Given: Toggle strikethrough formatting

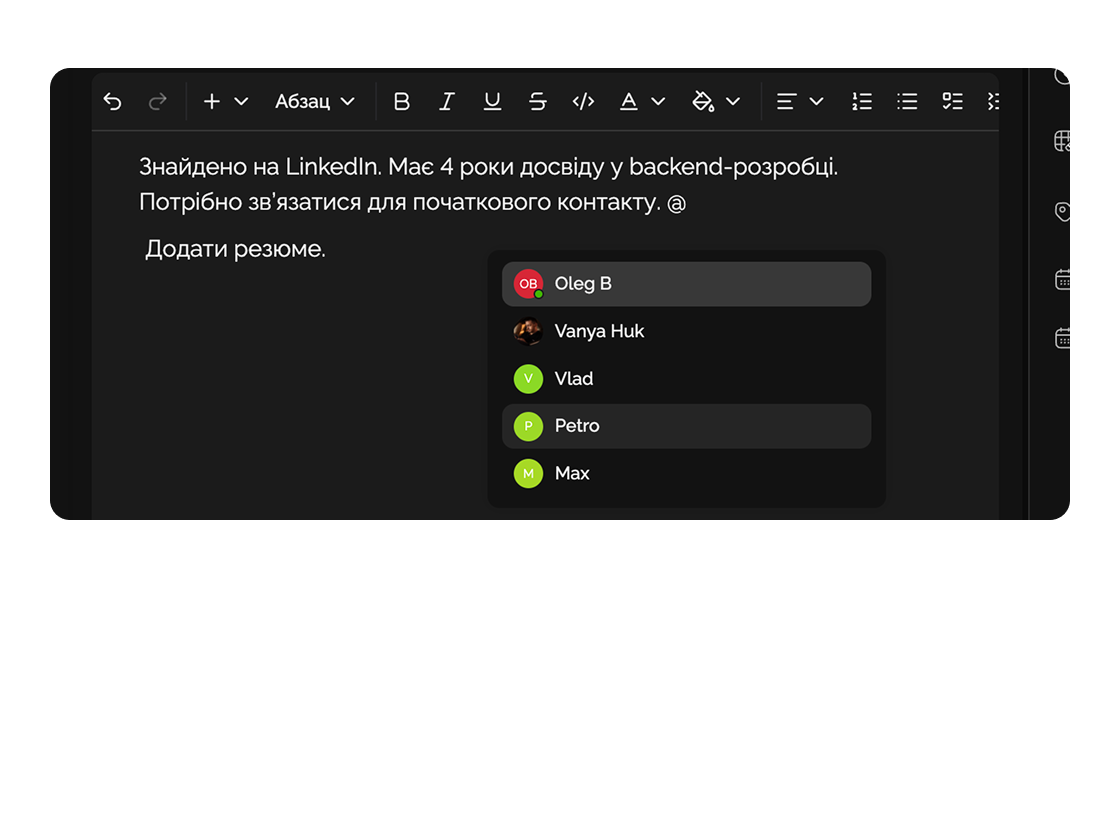Looking at the screenshot, I should tap(538, 101).
